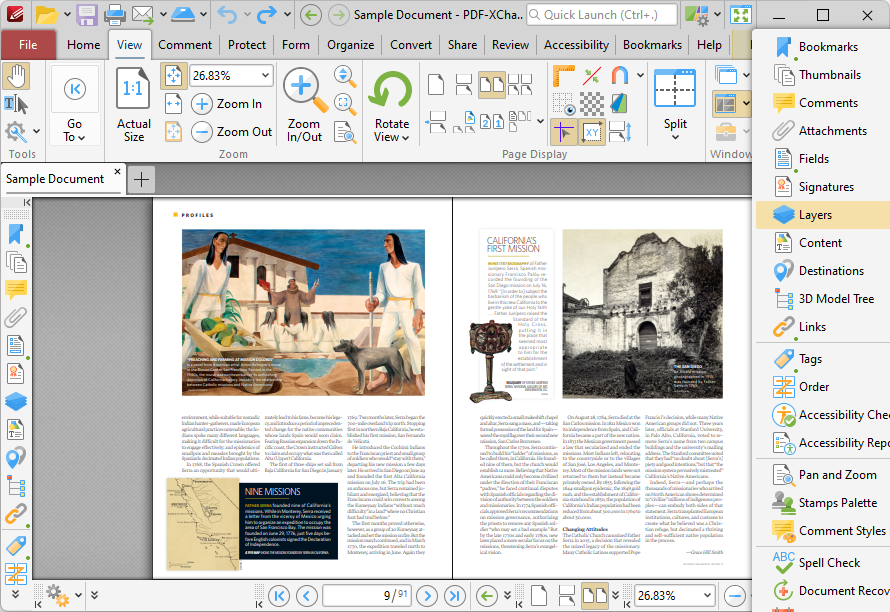The height and width of the screenshot is (612, 890).
Task: Click the page number field
Action: pyautogui.click(x=367, y=596)
